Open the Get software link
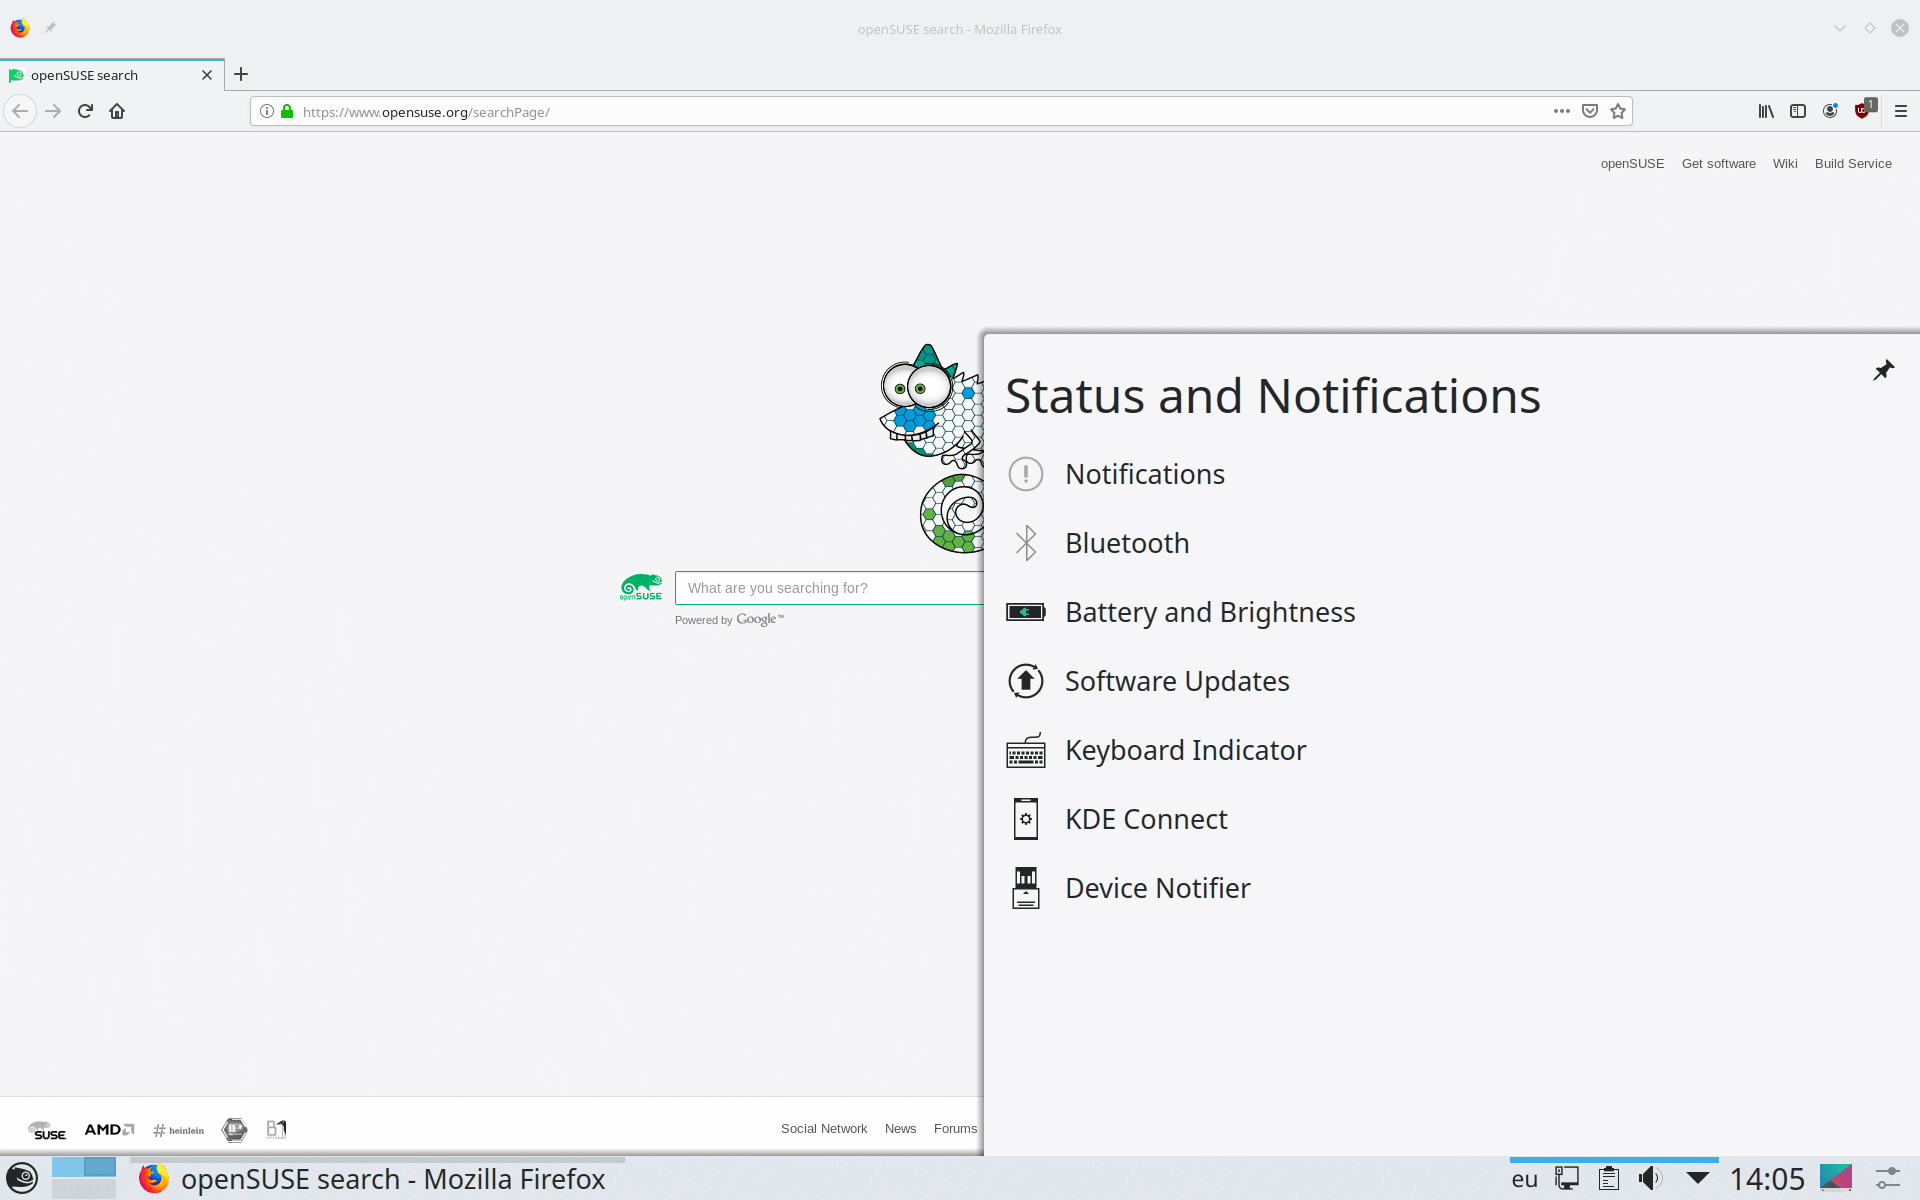Screen dimensions: 1920x1200 click(x=1718, y=164)
